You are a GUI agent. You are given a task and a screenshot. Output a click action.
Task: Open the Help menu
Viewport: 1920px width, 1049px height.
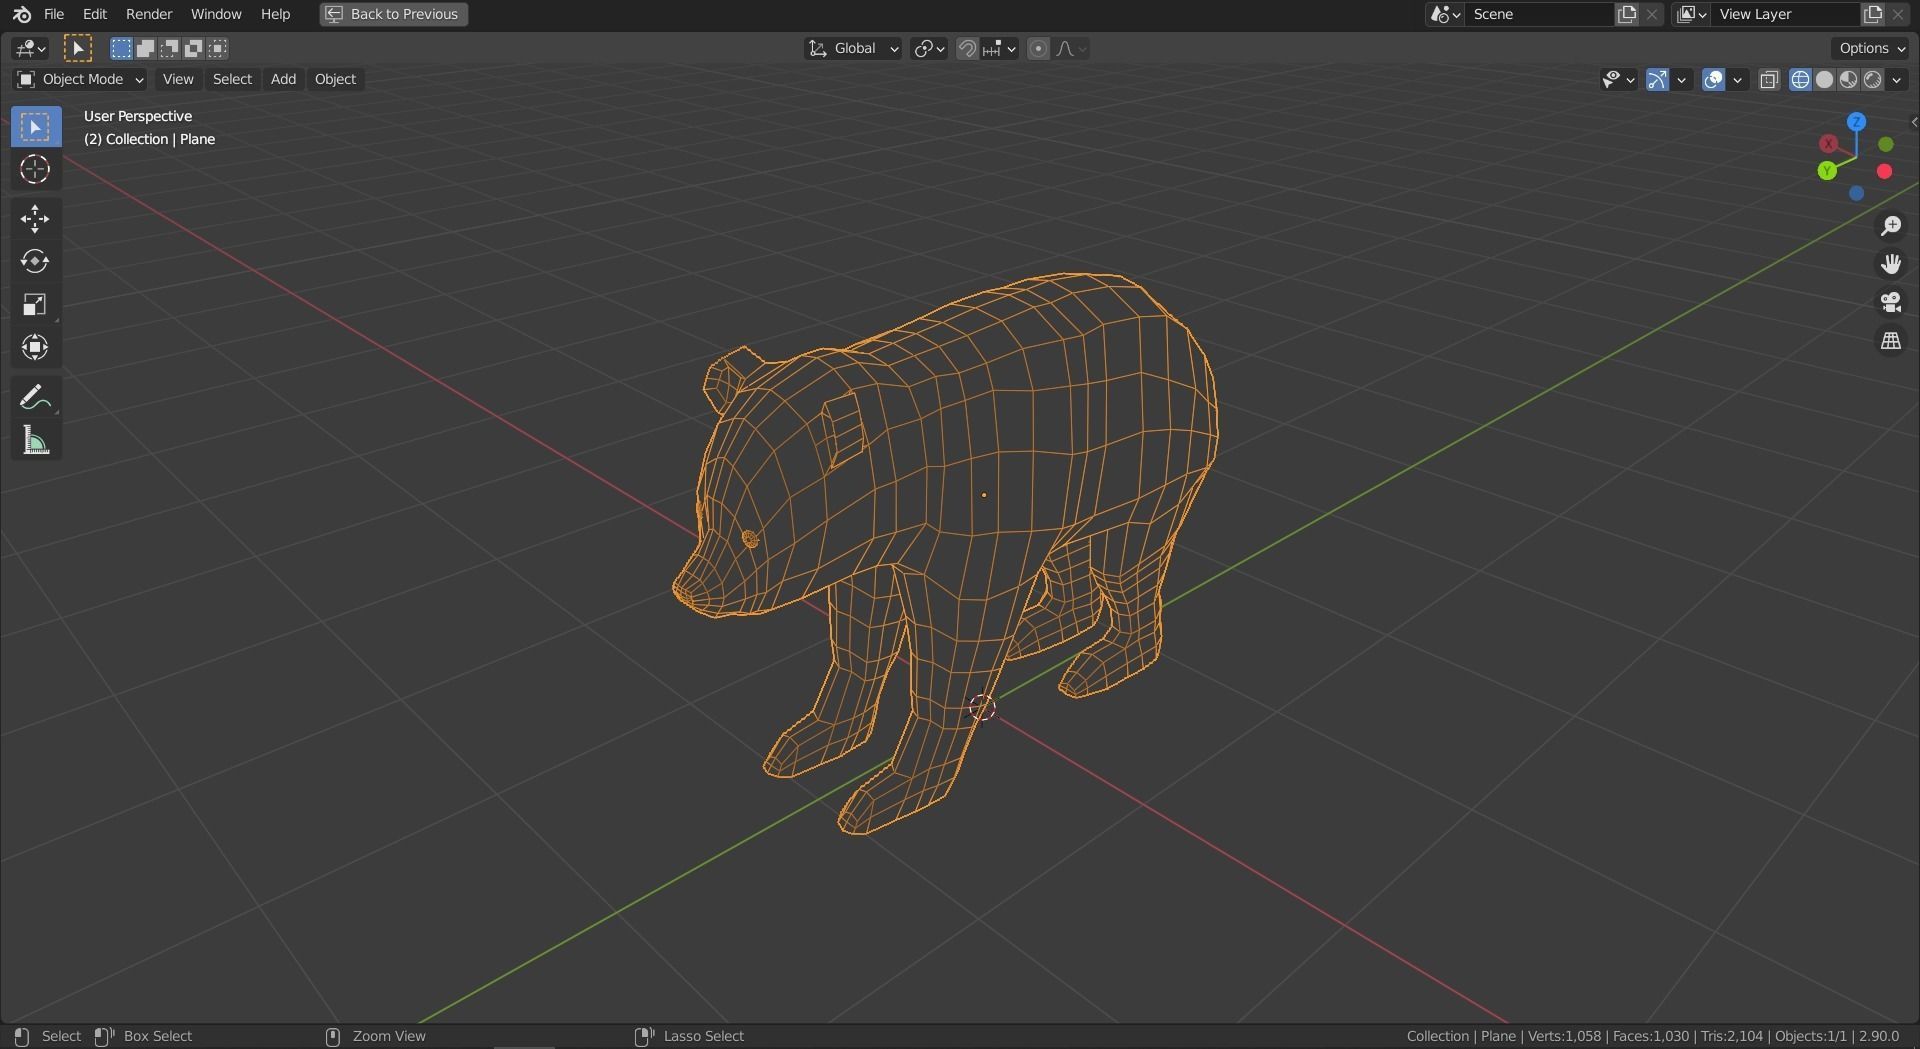click(x=275, y=14)
